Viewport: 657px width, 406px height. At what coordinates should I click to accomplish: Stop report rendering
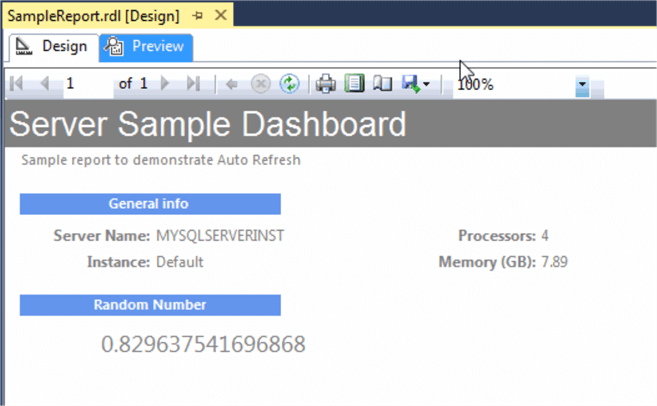[260, 84]
